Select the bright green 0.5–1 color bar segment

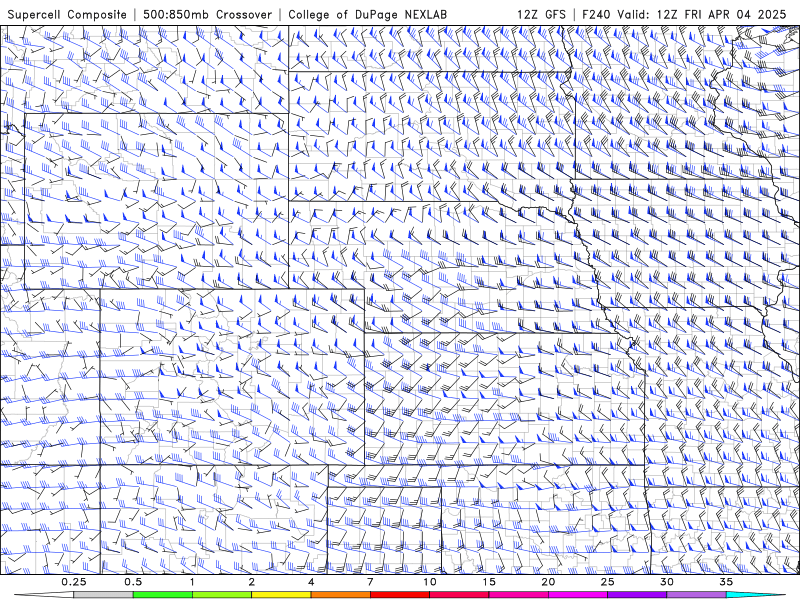[x=162, y=595]
